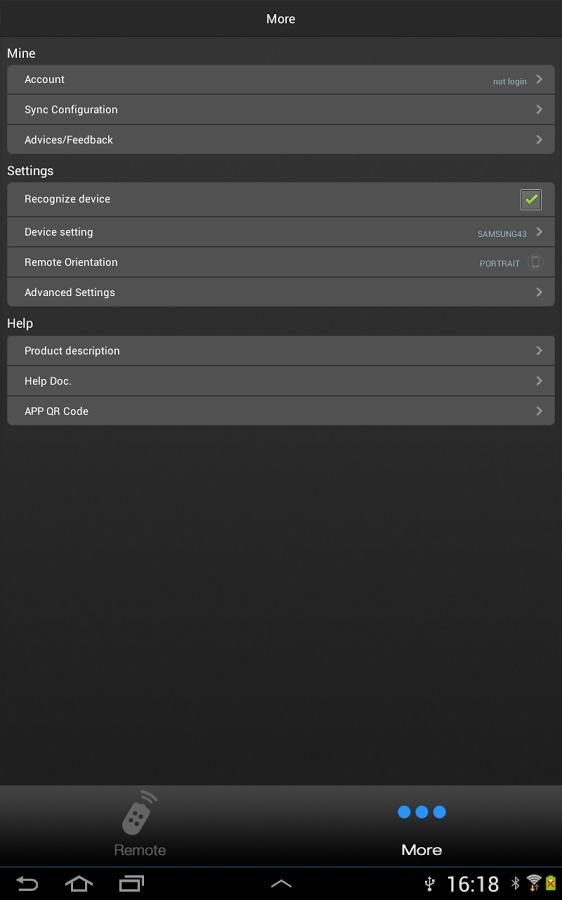This screenshot has height=900, width=562.
Task: Open Advices/Feedback entry
Action: pyautogui.click(x=281, y=139)
